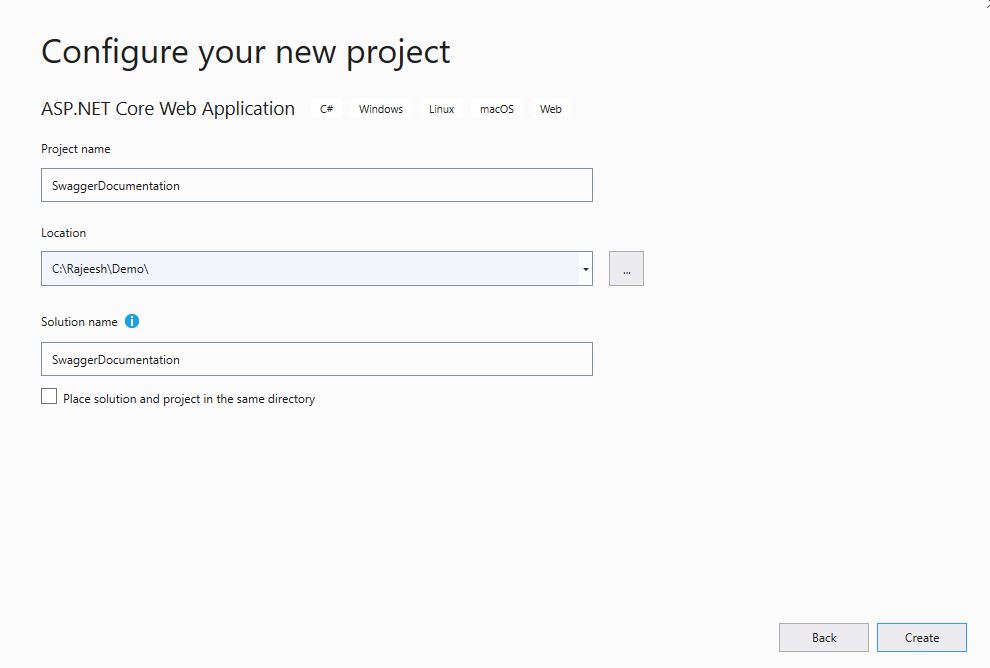This screenshot has height=668, width=990.
Task: Click the 'Solution name' field label
Action: tap(79, 322)
